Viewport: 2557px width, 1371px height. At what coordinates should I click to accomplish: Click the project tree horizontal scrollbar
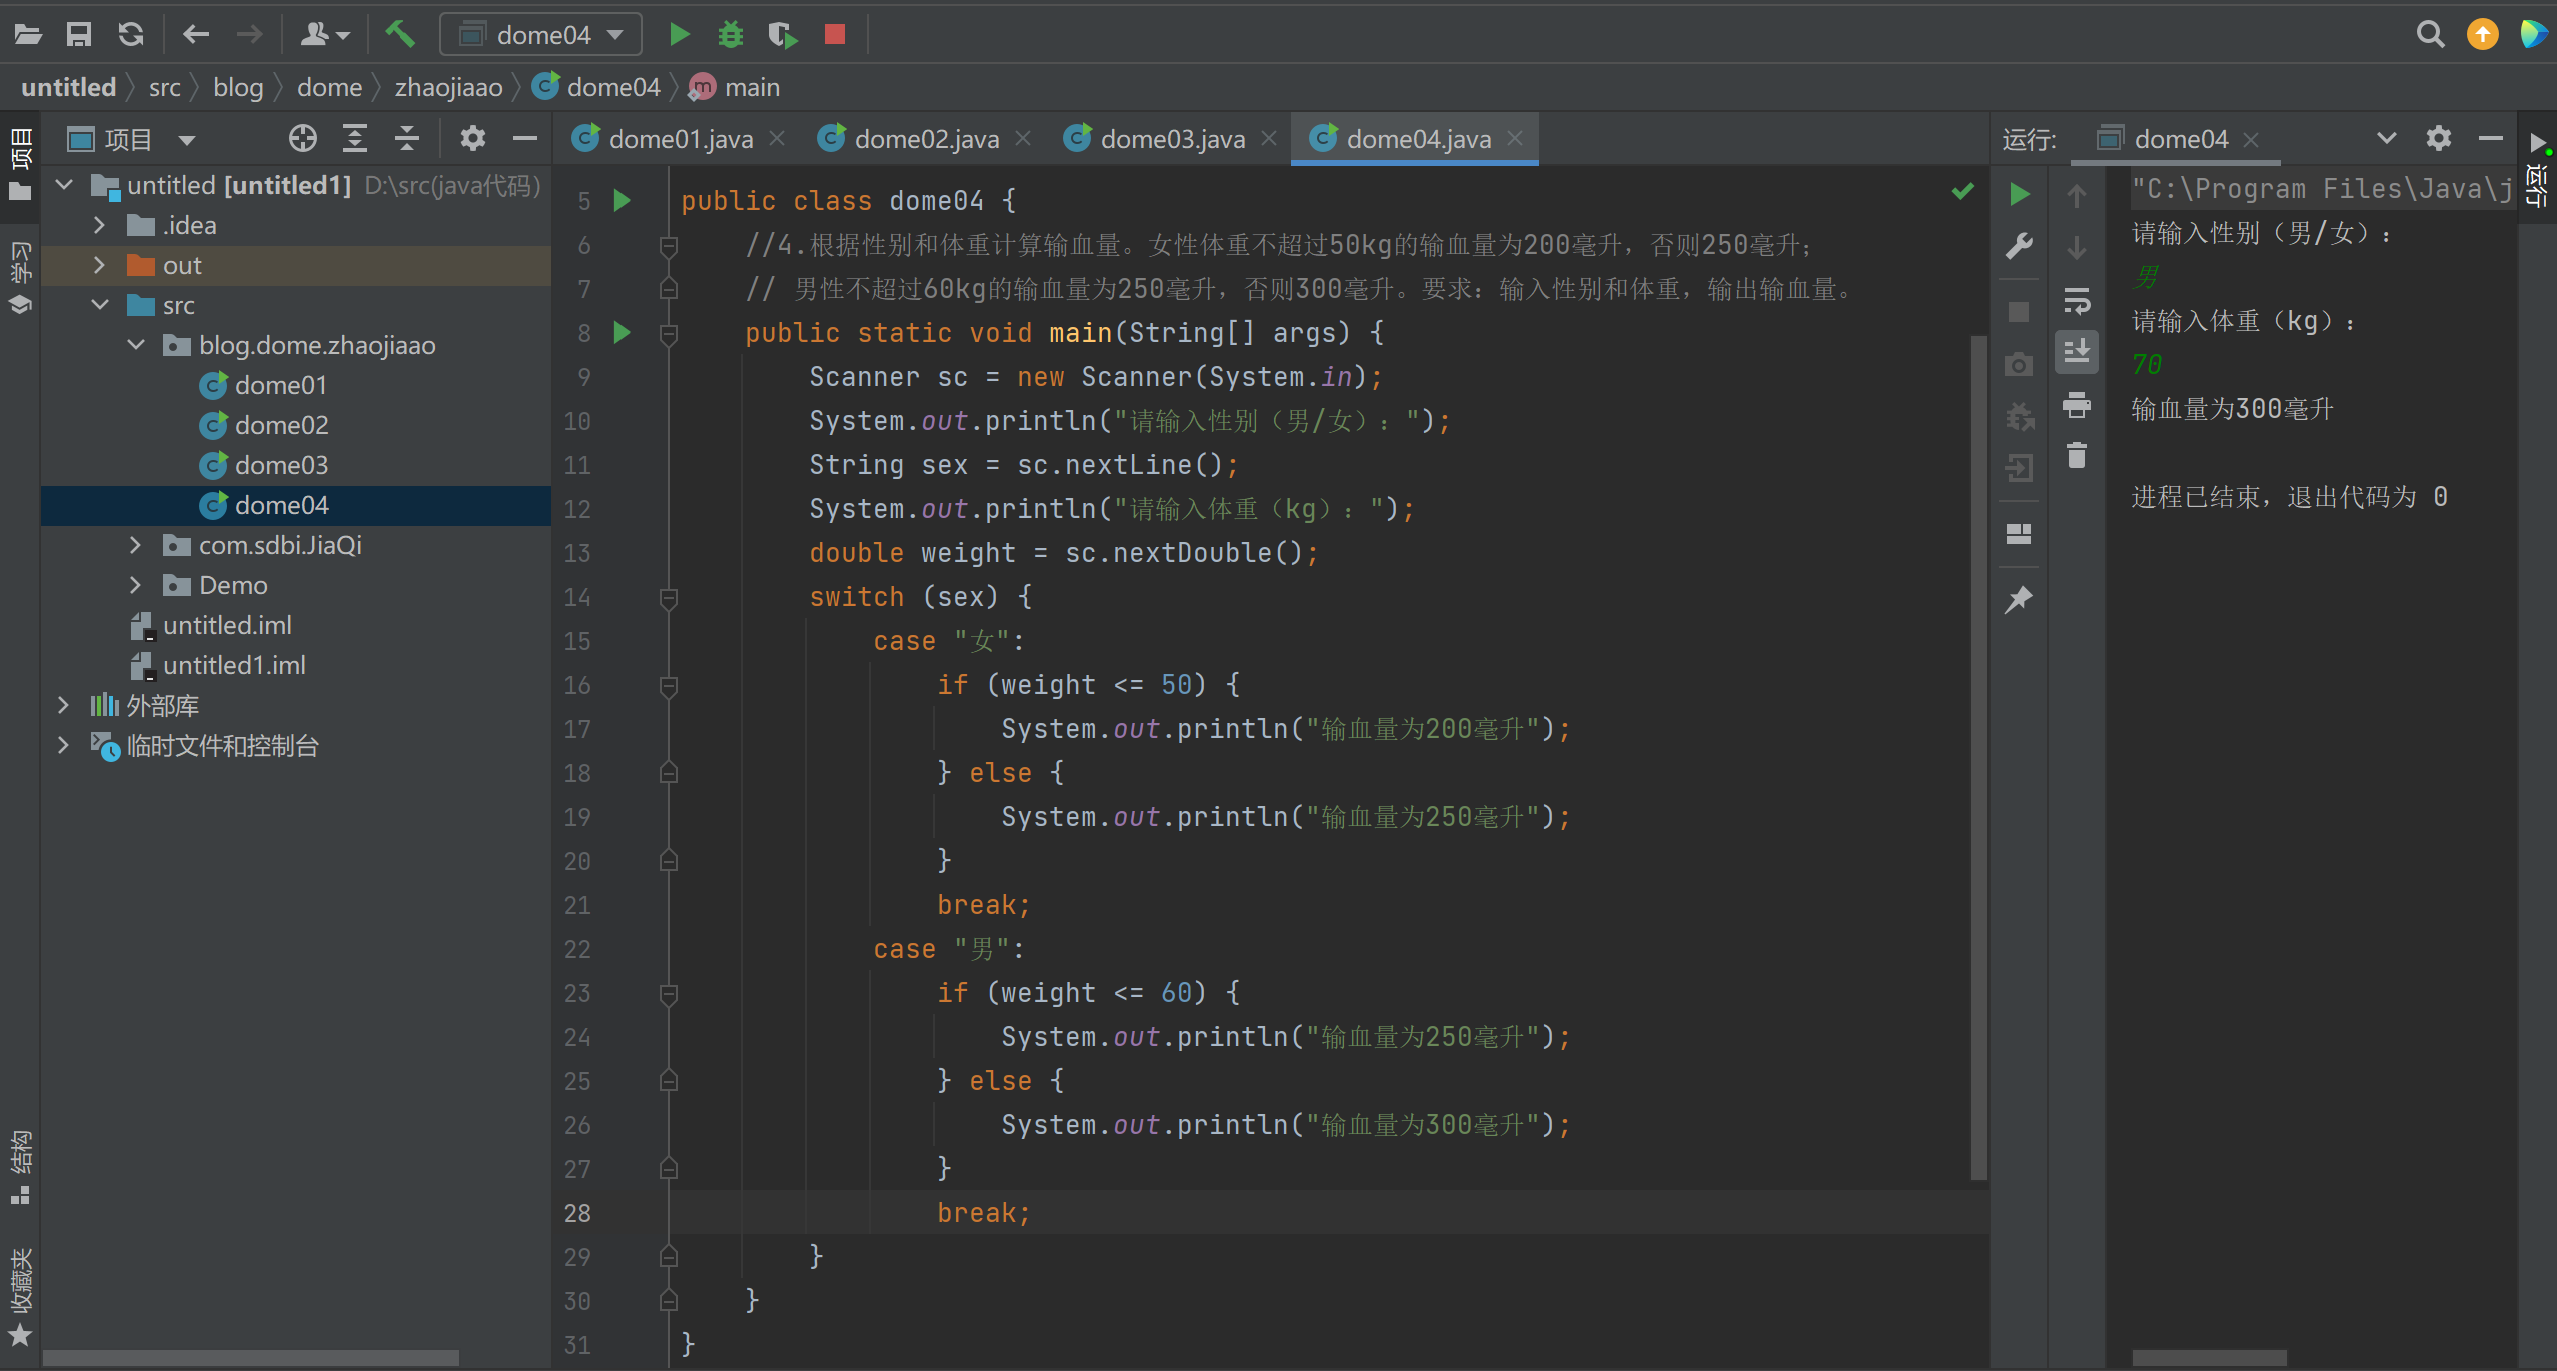tap(250, 1358)
